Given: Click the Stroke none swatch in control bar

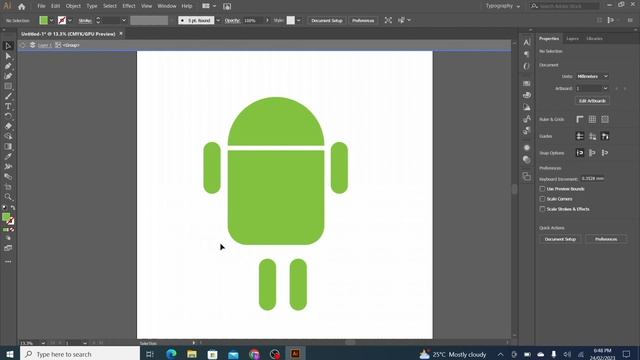Looking at the screenshot, I should click(x=62, y=20).
